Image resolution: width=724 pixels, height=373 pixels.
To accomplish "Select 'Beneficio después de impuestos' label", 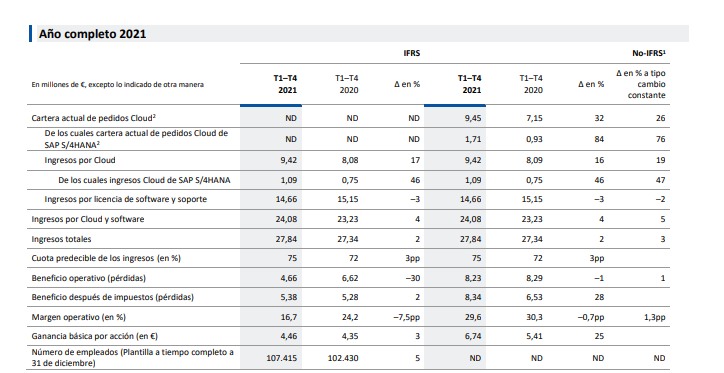I will pyautogui.click(x=113, y=297).
